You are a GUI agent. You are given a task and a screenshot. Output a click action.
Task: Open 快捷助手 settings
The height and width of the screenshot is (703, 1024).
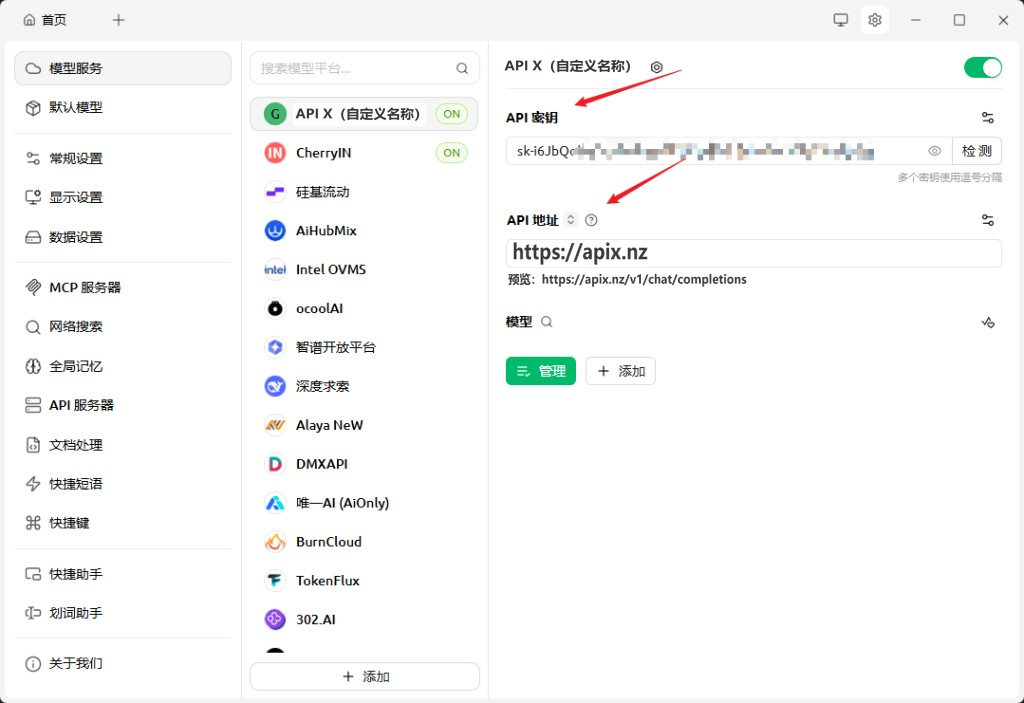[x=123, y=574]
